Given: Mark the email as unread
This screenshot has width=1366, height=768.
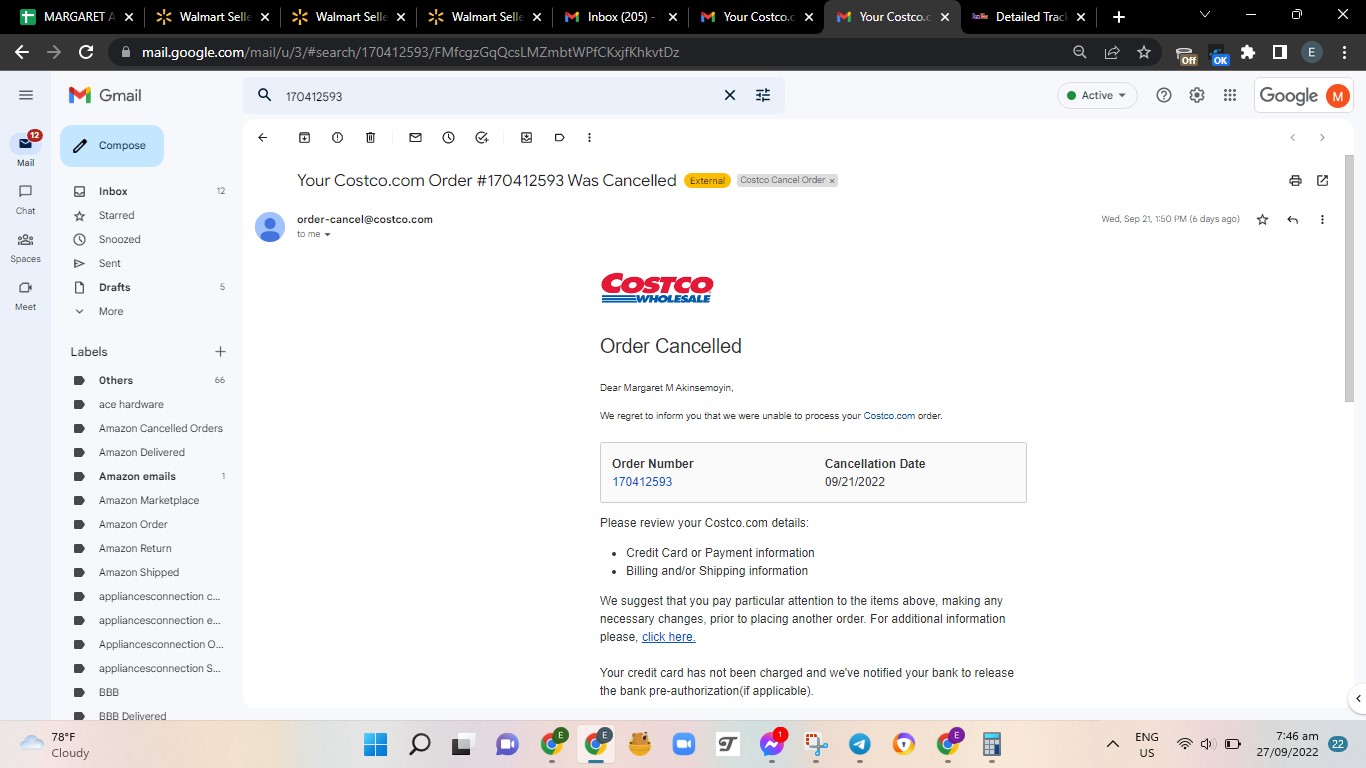Looking at the screenshot, I should (x=416, y=137).
